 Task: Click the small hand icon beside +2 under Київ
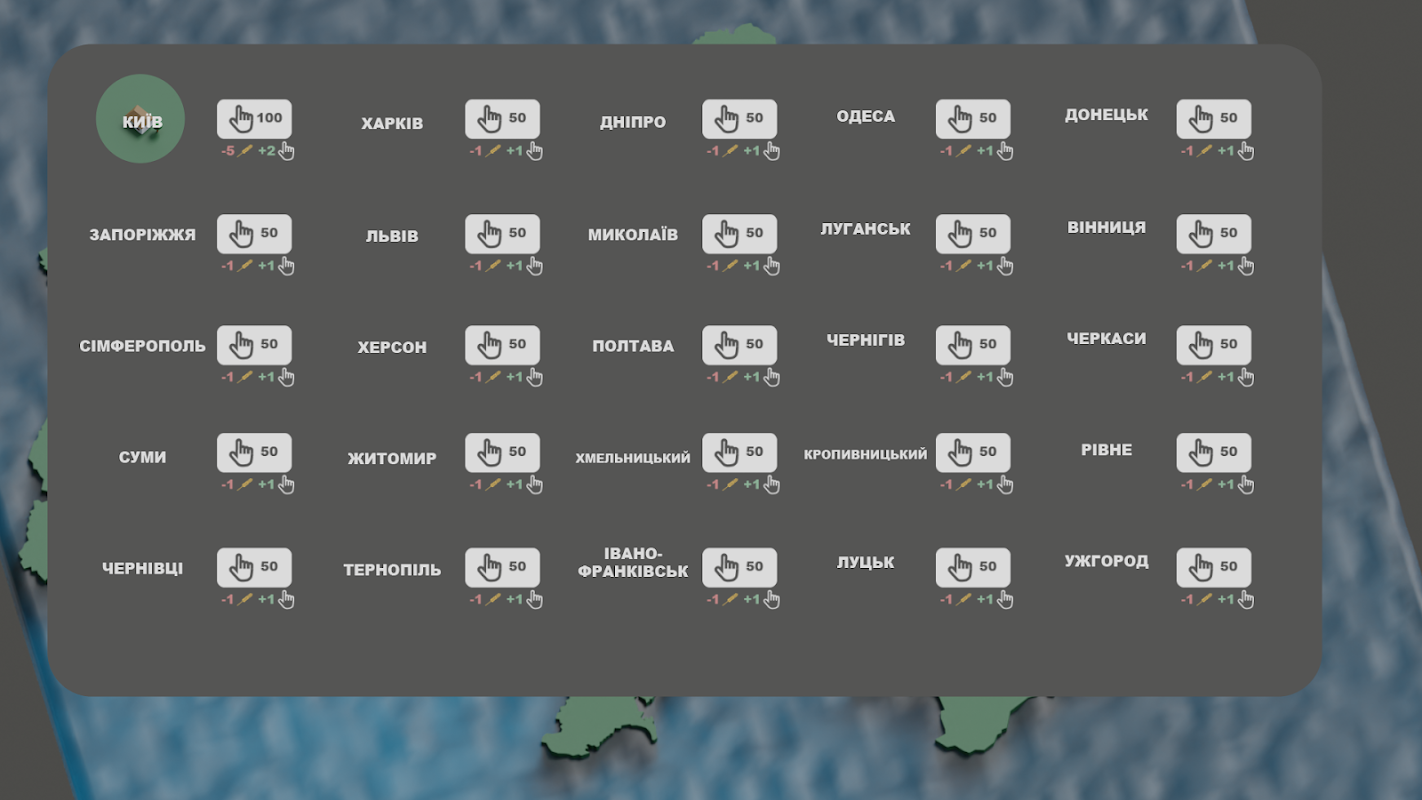(x=287, y=151)
